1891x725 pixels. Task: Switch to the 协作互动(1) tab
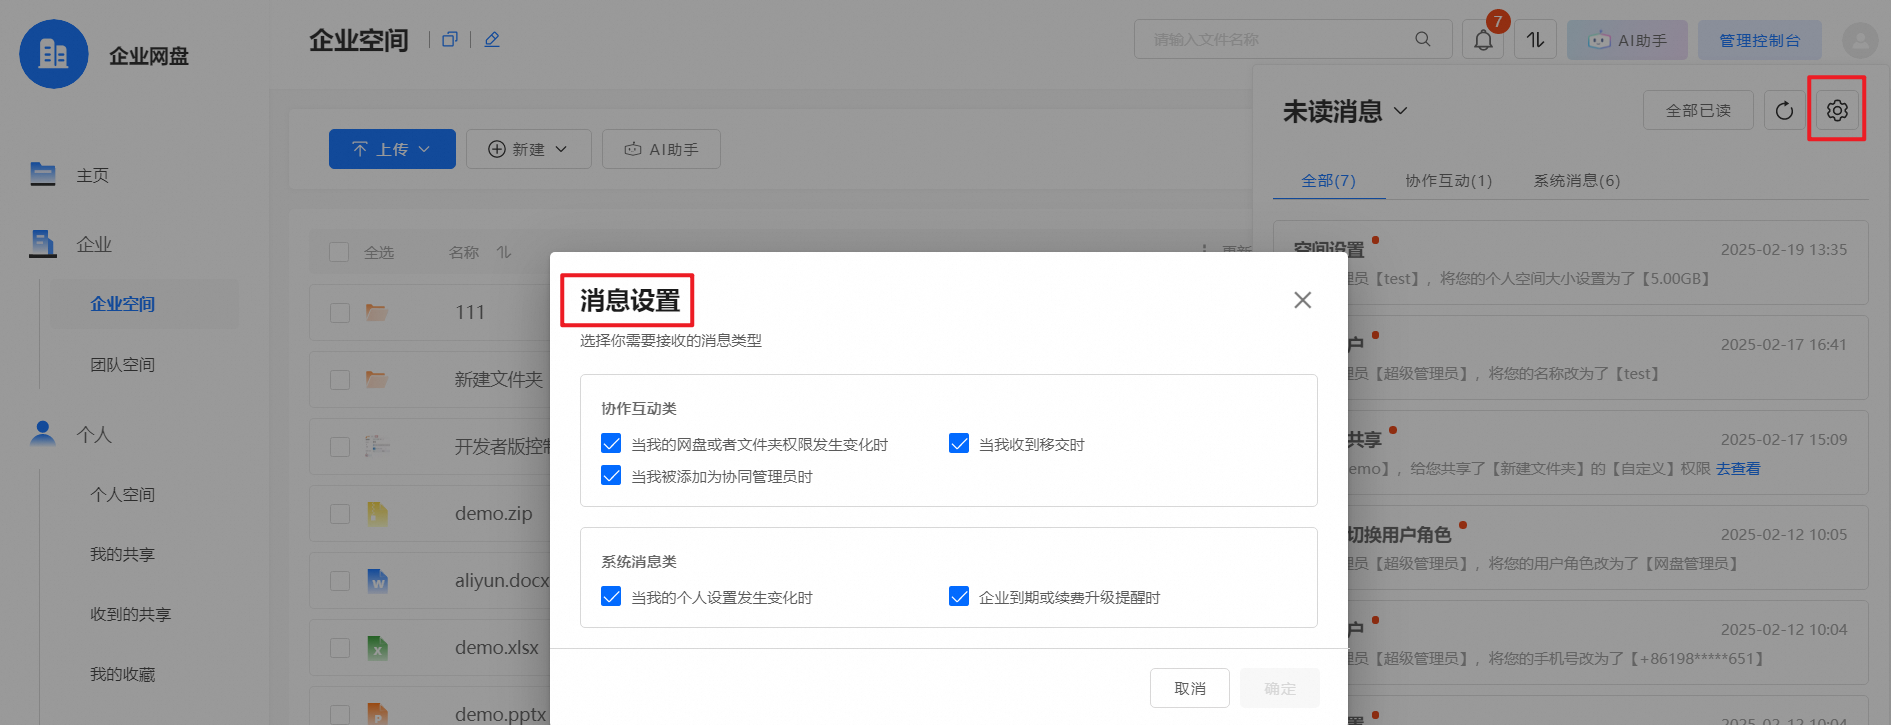tap(1448, 180)
